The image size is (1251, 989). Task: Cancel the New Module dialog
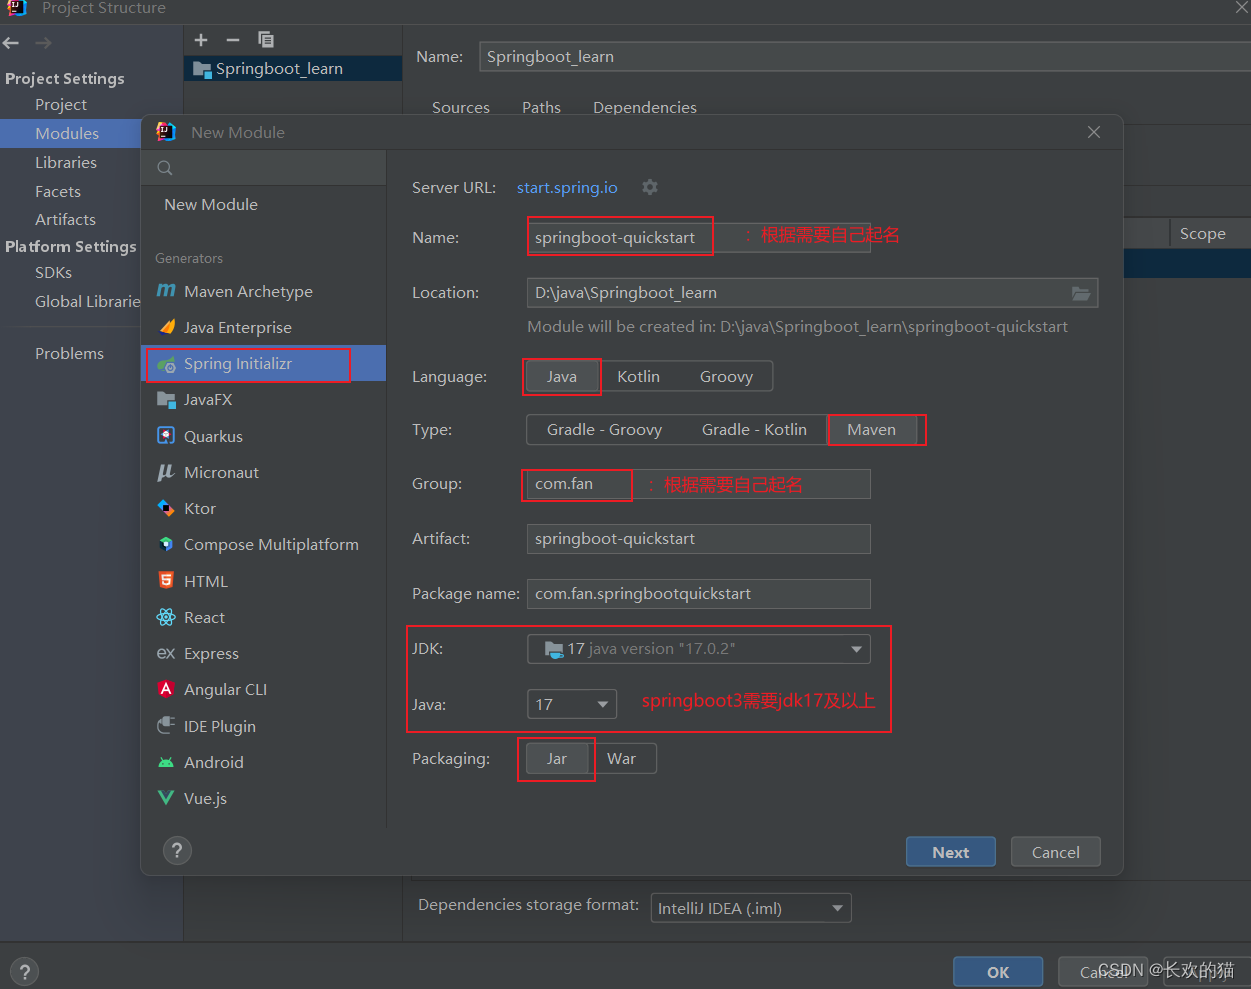1056,852
